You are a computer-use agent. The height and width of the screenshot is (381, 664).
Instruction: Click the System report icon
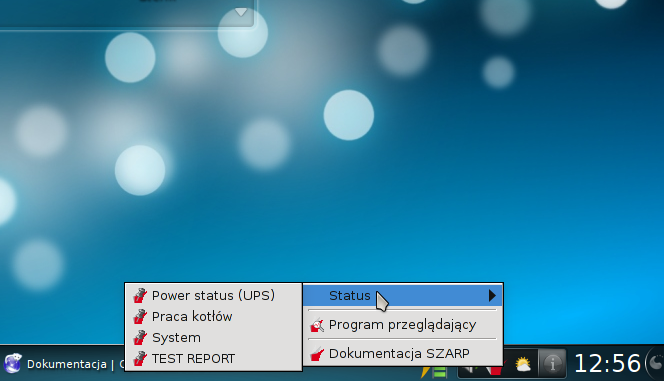(x=140, y=338)
